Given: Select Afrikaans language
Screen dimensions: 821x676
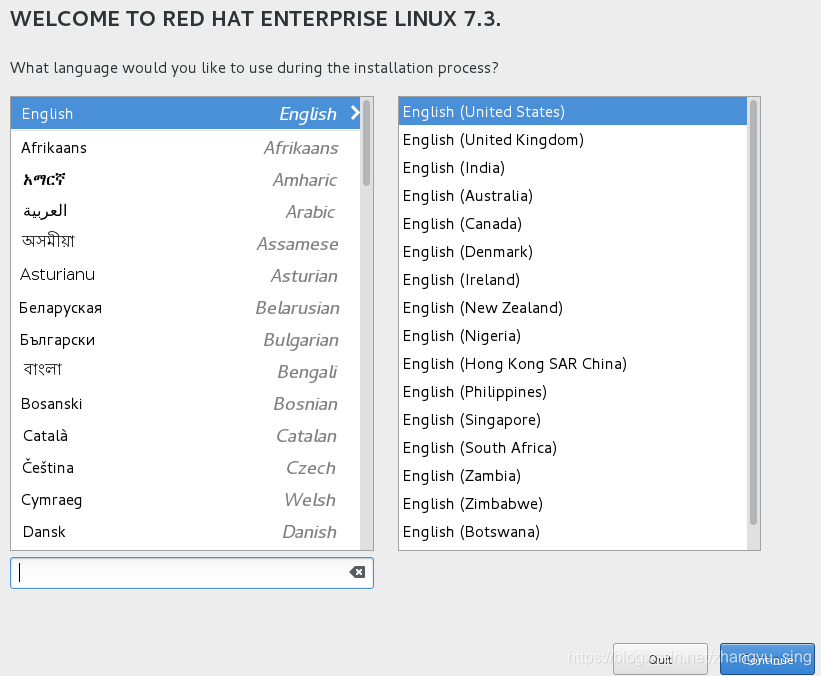Looking at the screenshot, I should pyautogui.click(x=185, y=148).
